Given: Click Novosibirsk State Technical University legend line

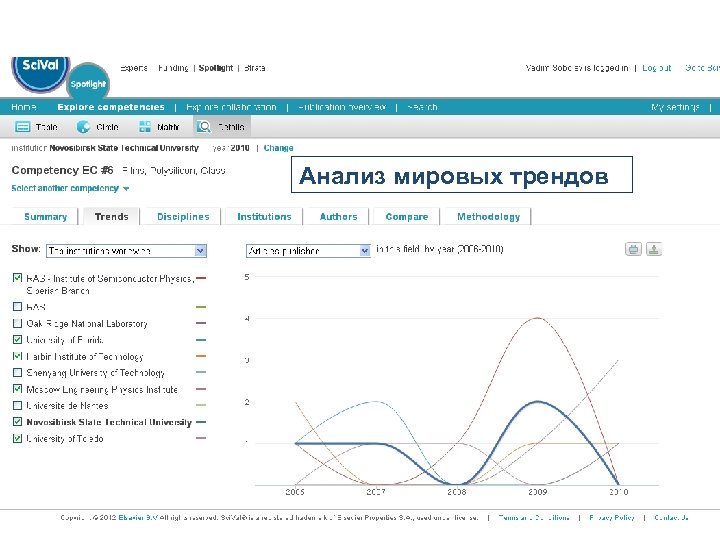Looking at the screenshot, I should point(201,422).
